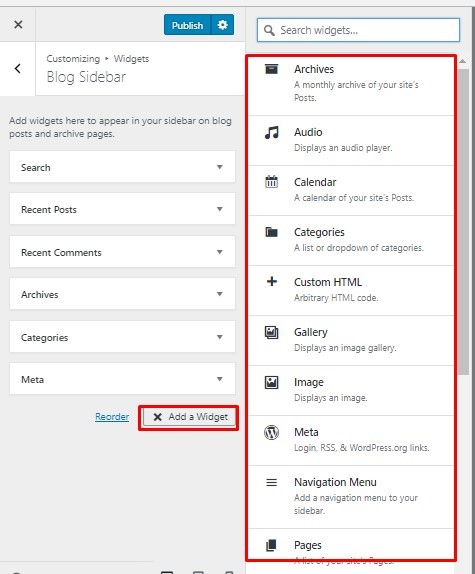This screenshot has width=475, height=574.
Task: Select the Custom HTML widget title
Action: (x=328, y=282)
